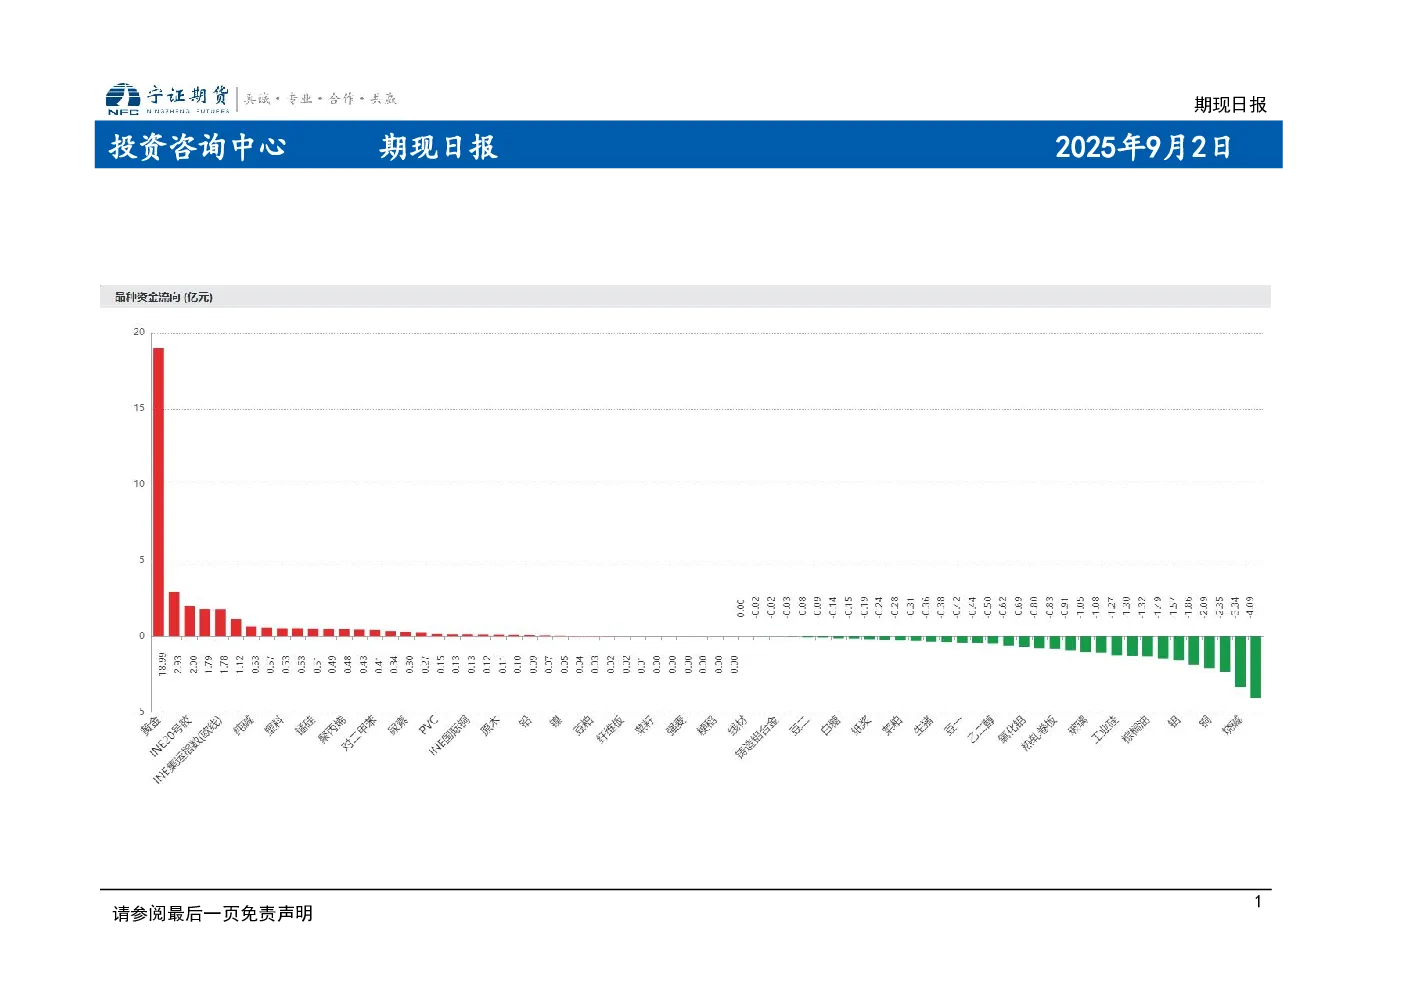Click the page number 1 in the footer
1403x993 pixels.
pyautogui.click(x=1258, y=902)
